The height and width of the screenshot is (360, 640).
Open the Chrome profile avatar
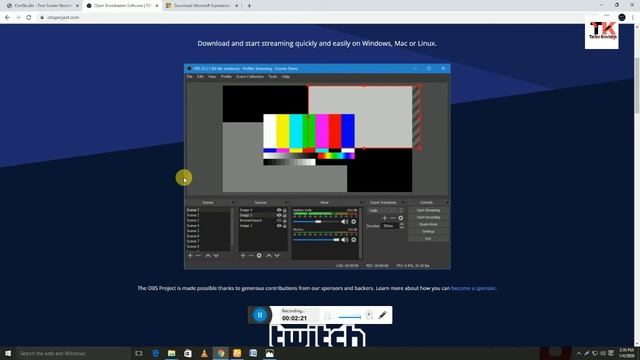[622, 18]
